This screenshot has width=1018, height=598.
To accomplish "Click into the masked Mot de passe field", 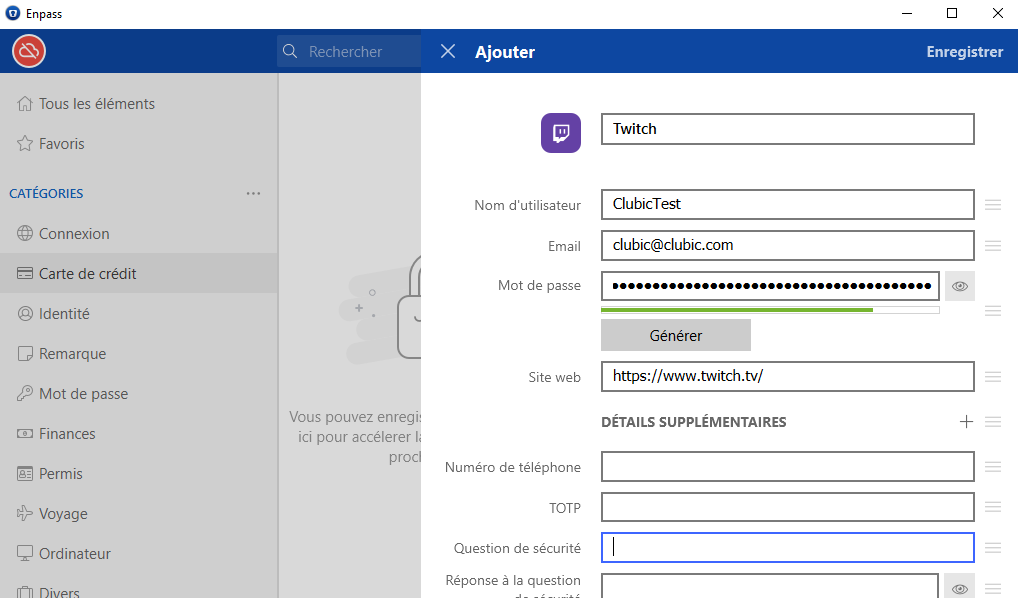I will 770,286.
